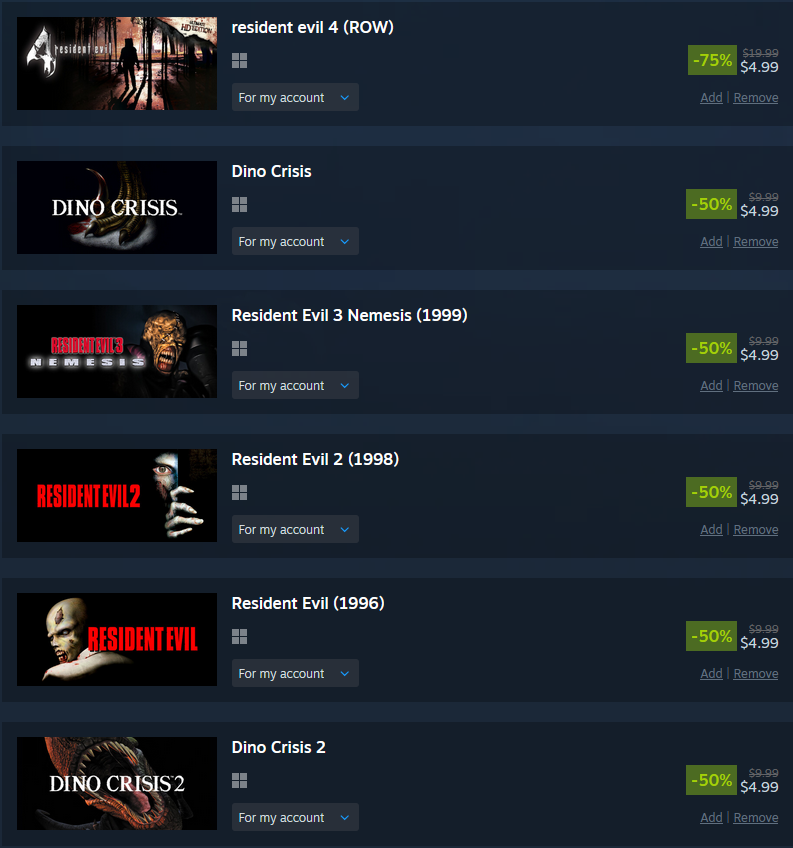Click the -75% discount badge
This screenshot has width=793, height=848.
tap(712, 60)
